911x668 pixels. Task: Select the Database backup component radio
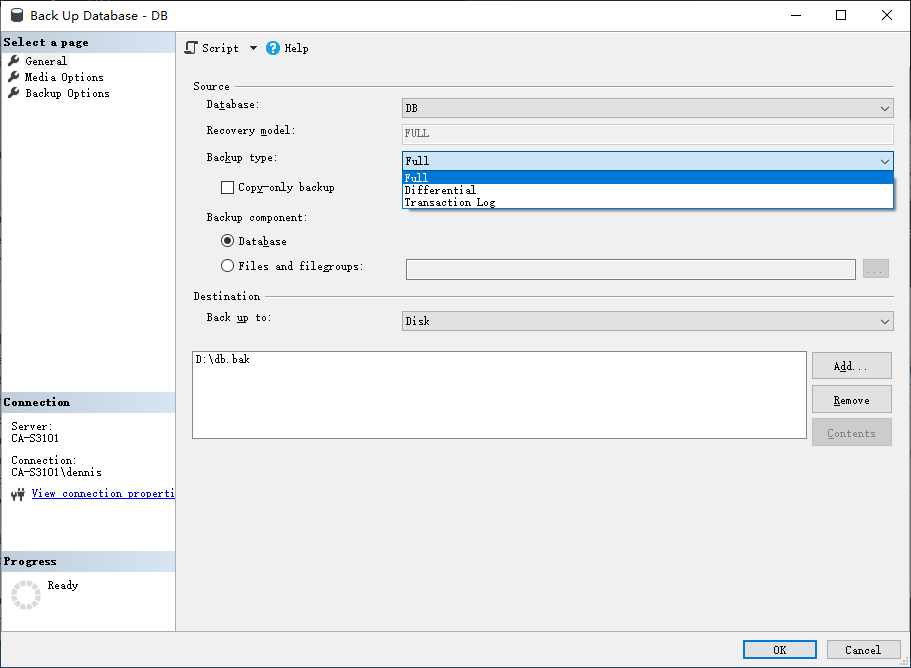tap(228, 241)
